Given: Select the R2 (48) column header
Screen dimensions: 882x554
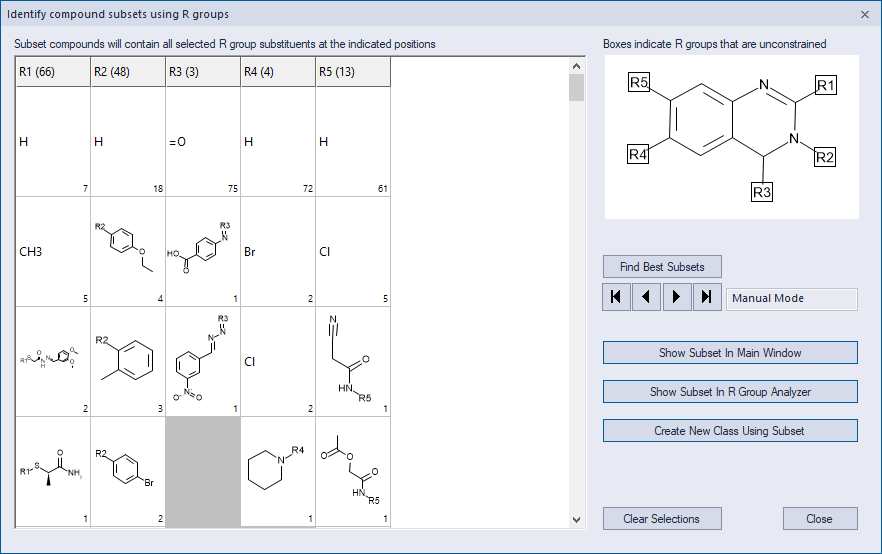Looking at the screenshot, I should coord(128,72).
